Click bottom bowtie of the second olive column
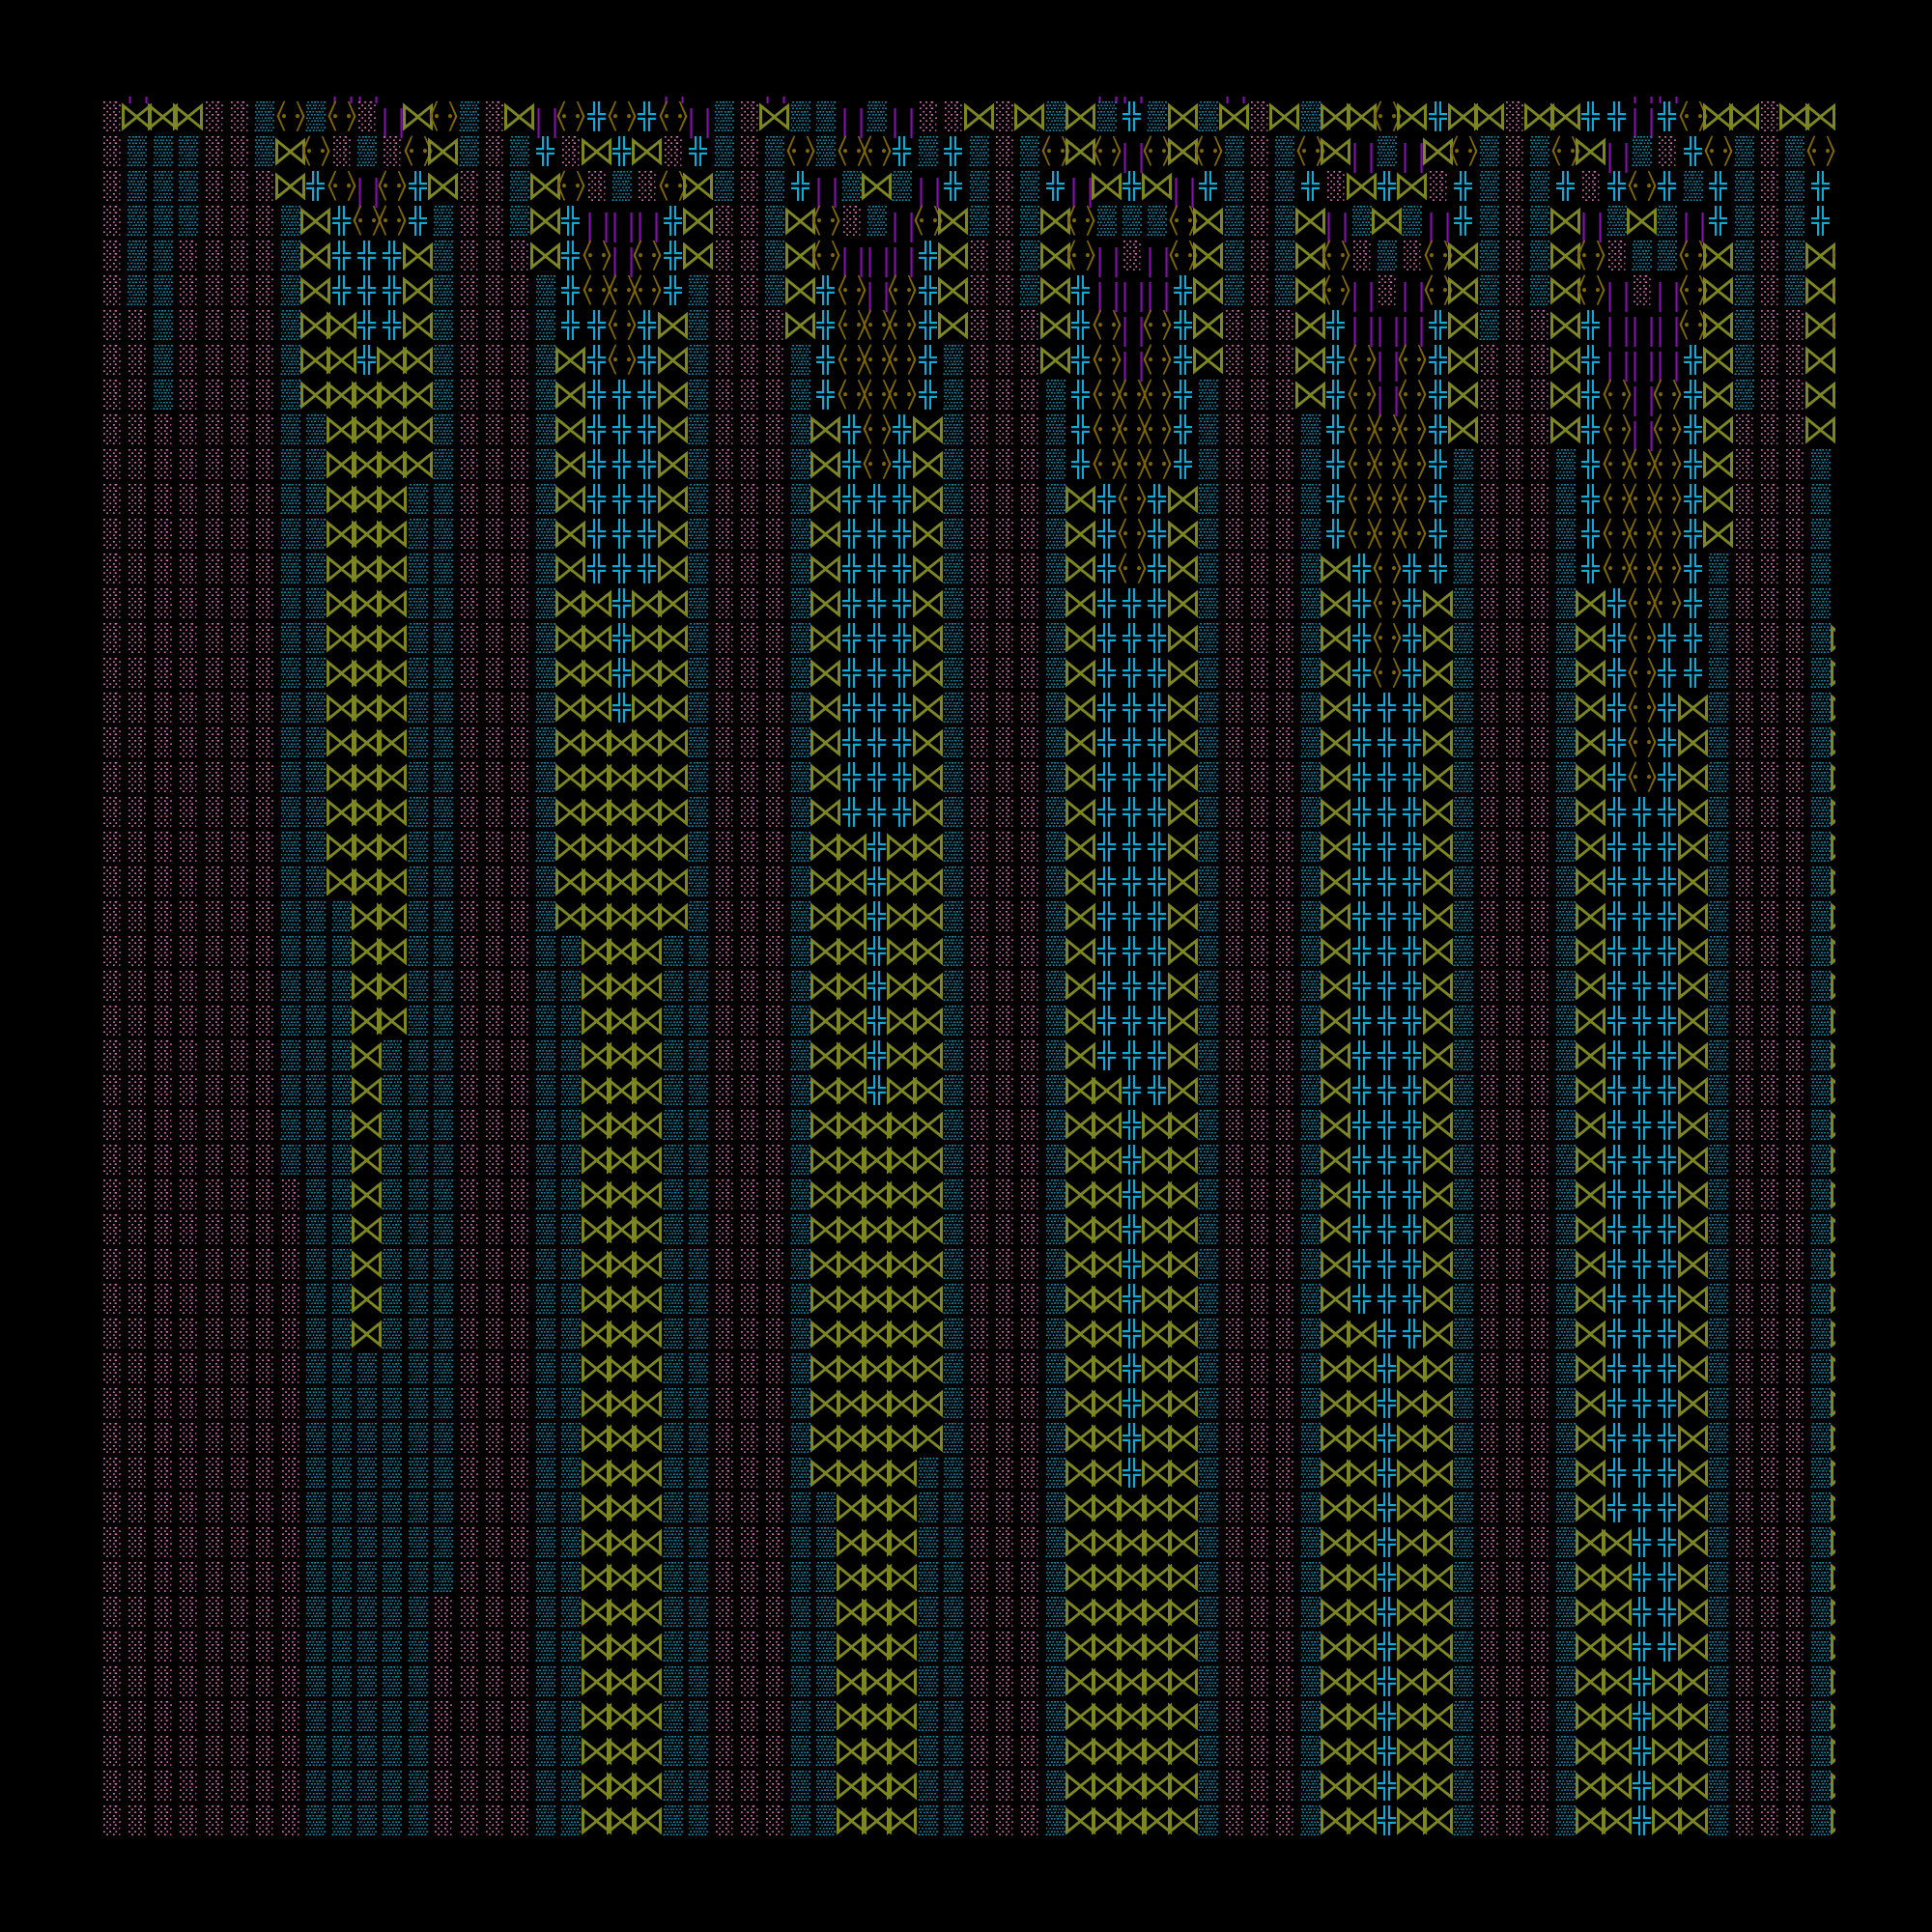The width and height of the screenshot is (1932, 1932). pos(621,1822)
